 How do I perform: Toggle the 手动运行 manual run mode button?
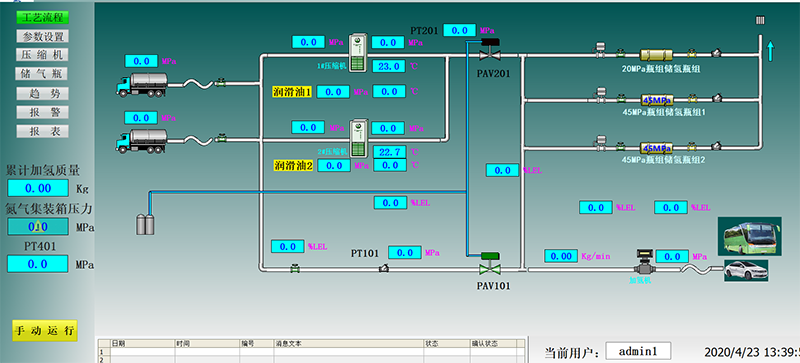(45, 330)
